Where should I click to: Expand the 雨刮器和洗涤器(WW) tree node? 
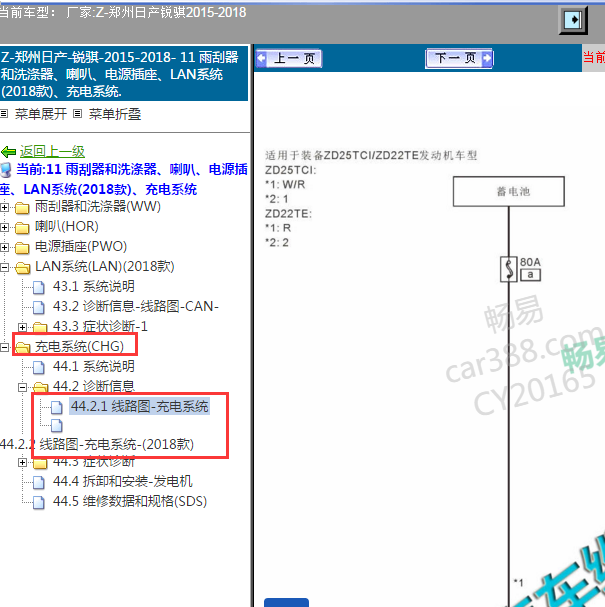4,207
